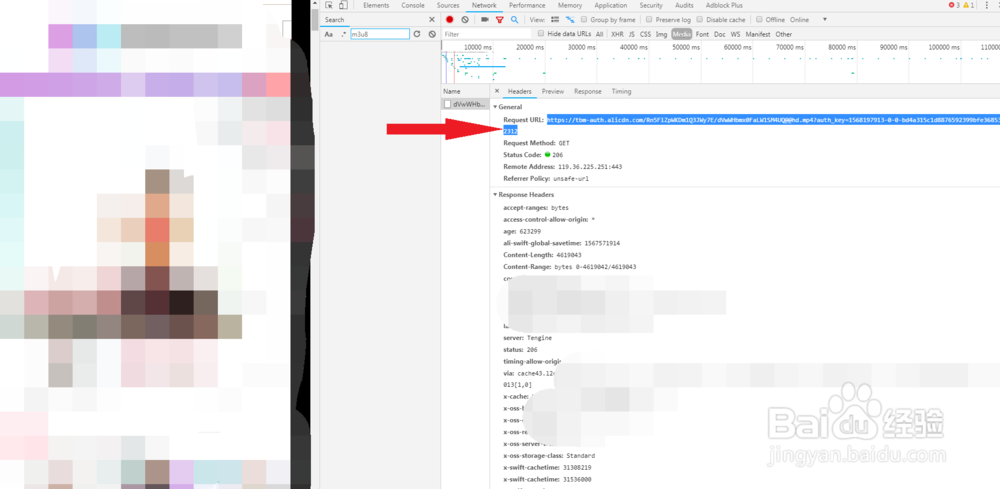Toggle the device toolbar icon
The width and height of the screenshot is (1000, 489).
343,5
